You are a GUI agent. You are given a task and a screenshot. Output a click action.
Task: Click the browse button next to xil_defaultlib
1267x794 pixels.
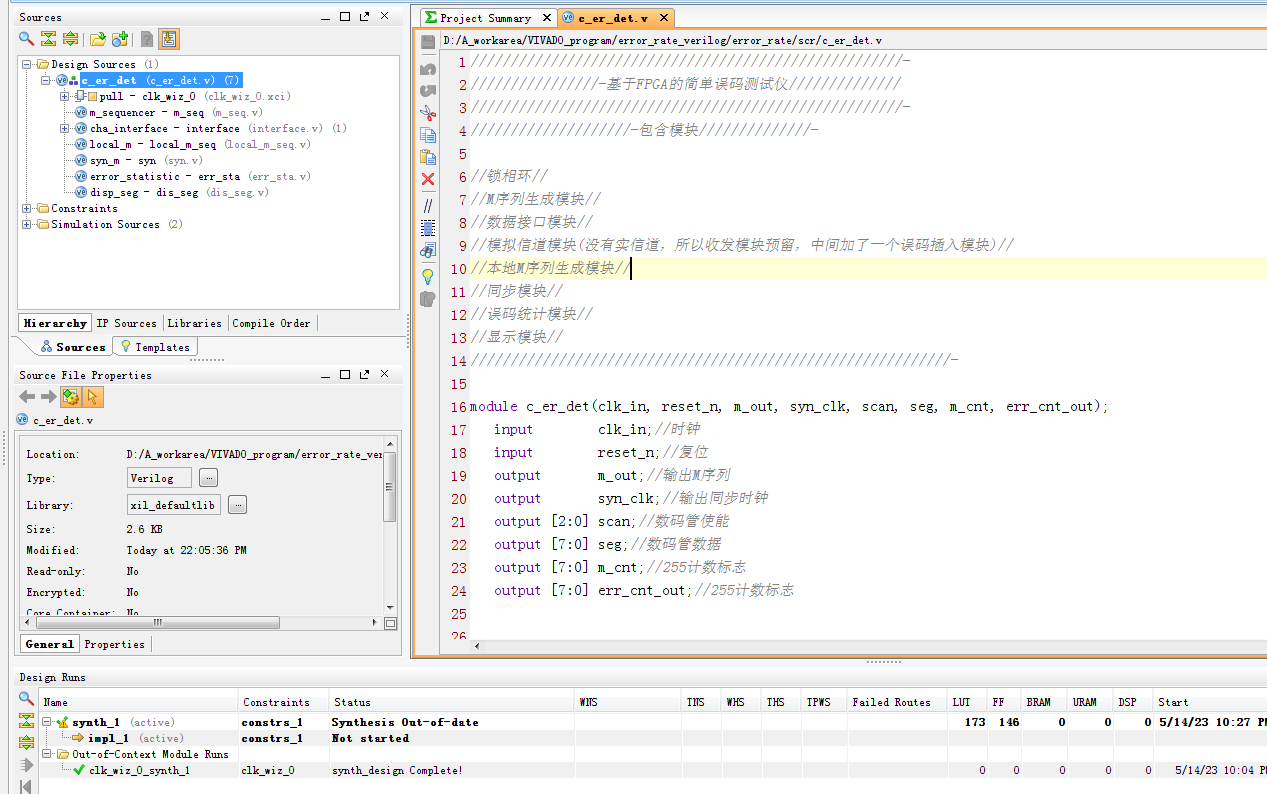tap(237, 505)
